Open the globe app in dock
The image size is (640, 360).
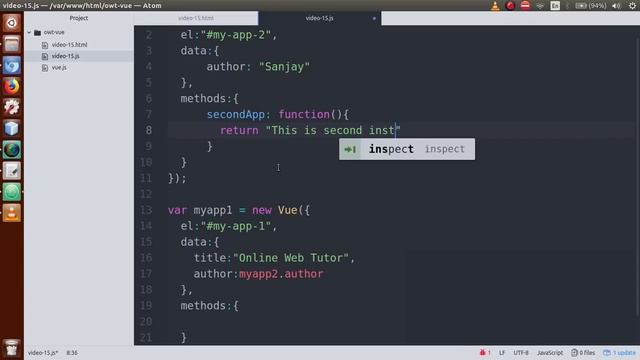pos(11,150)
